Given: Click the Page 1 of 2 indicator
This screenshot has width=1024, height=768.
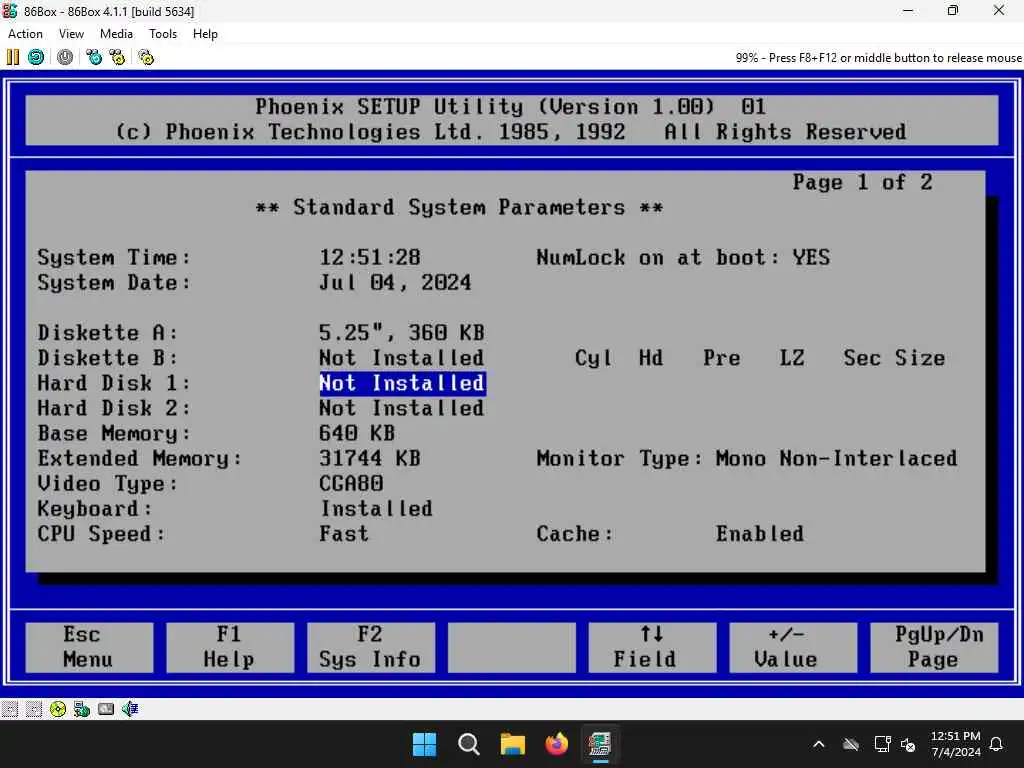Looking at the screenshot, I should tap(862, 182).
